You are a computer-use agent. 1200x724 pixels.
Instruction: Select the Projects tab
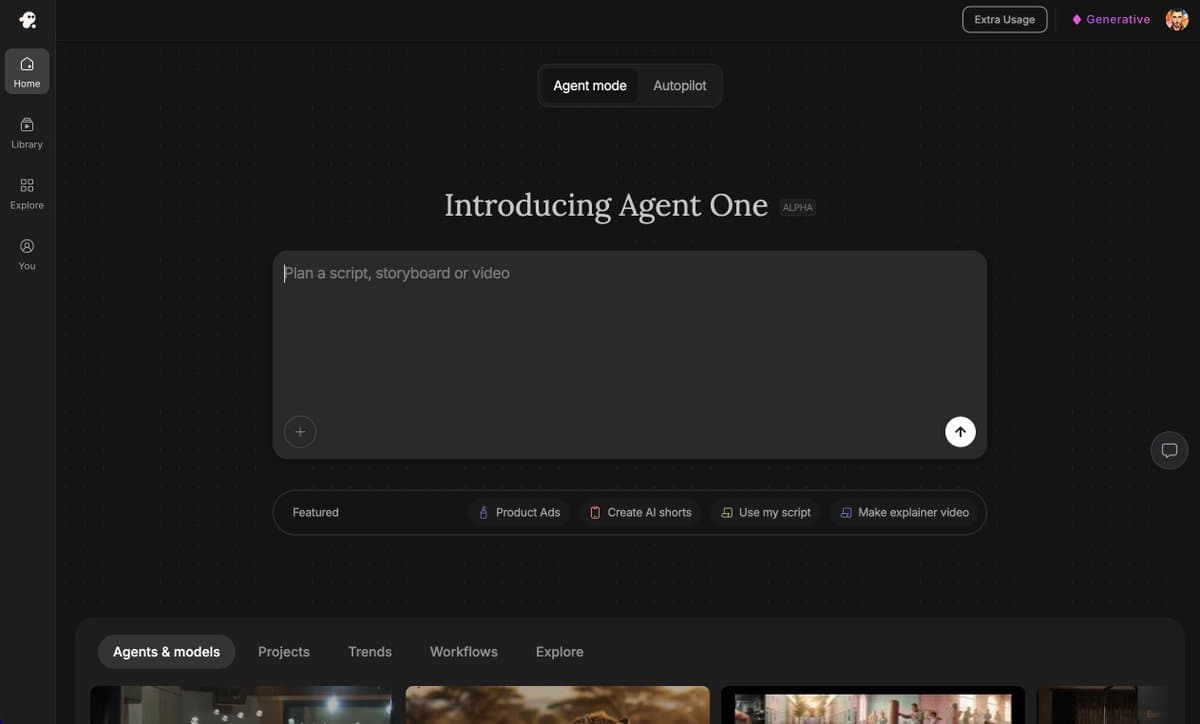coord(284,652)
